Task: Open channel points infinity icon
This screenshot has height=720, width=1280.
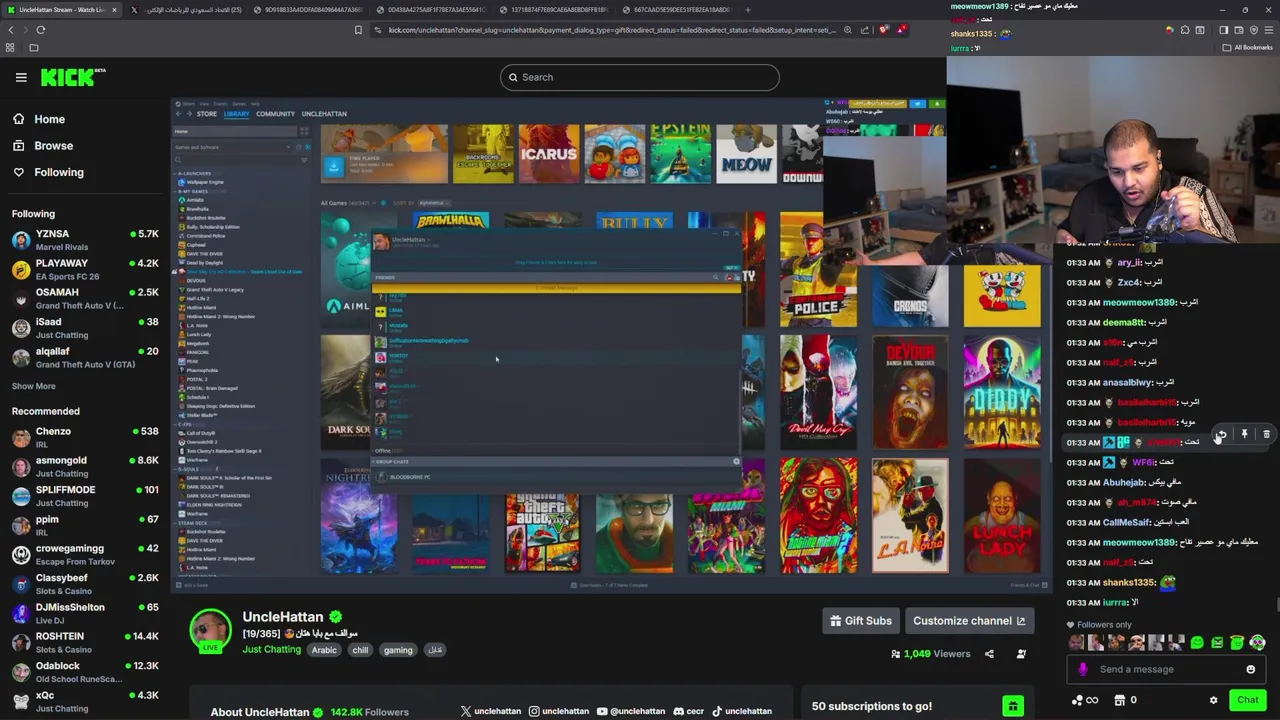Action: tap(1085, 700)
